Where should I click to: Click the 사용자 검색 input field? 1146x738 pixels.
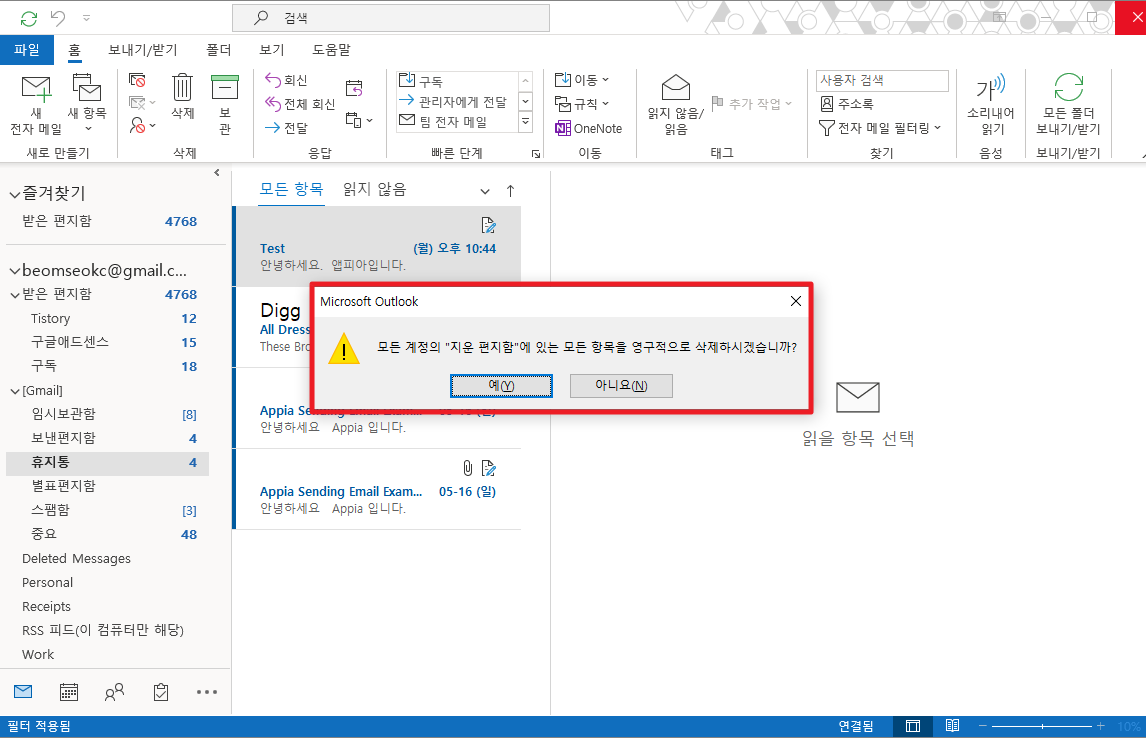click(x=882, y=80)
